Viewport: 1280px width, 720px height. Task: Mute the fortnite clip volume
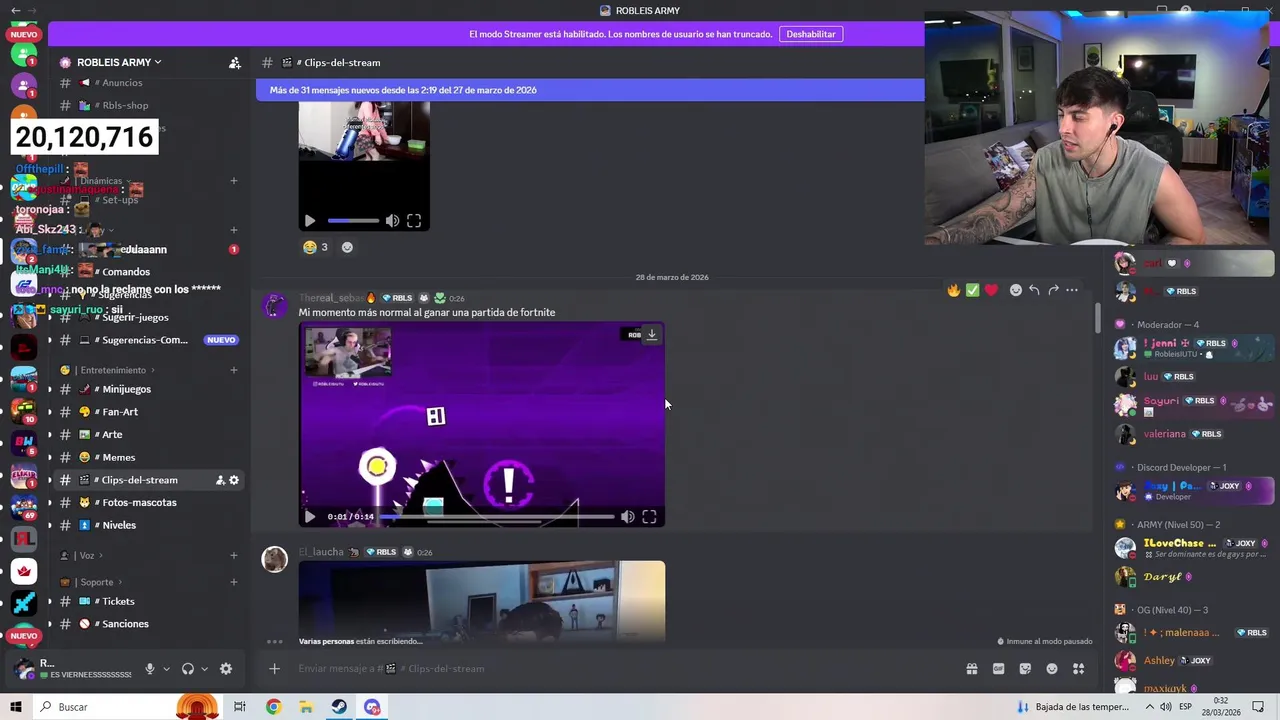point(627,517)
